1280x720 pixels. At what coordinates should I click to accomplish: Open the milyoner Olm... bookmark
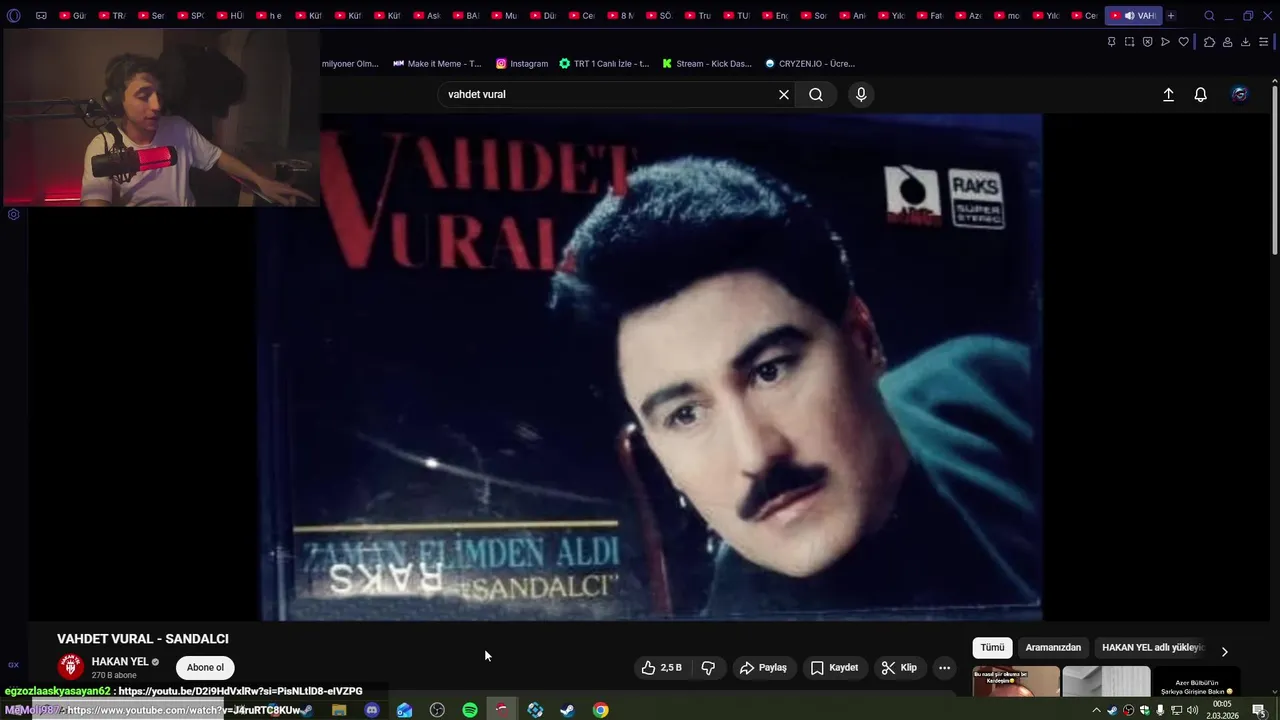(350, 63)
